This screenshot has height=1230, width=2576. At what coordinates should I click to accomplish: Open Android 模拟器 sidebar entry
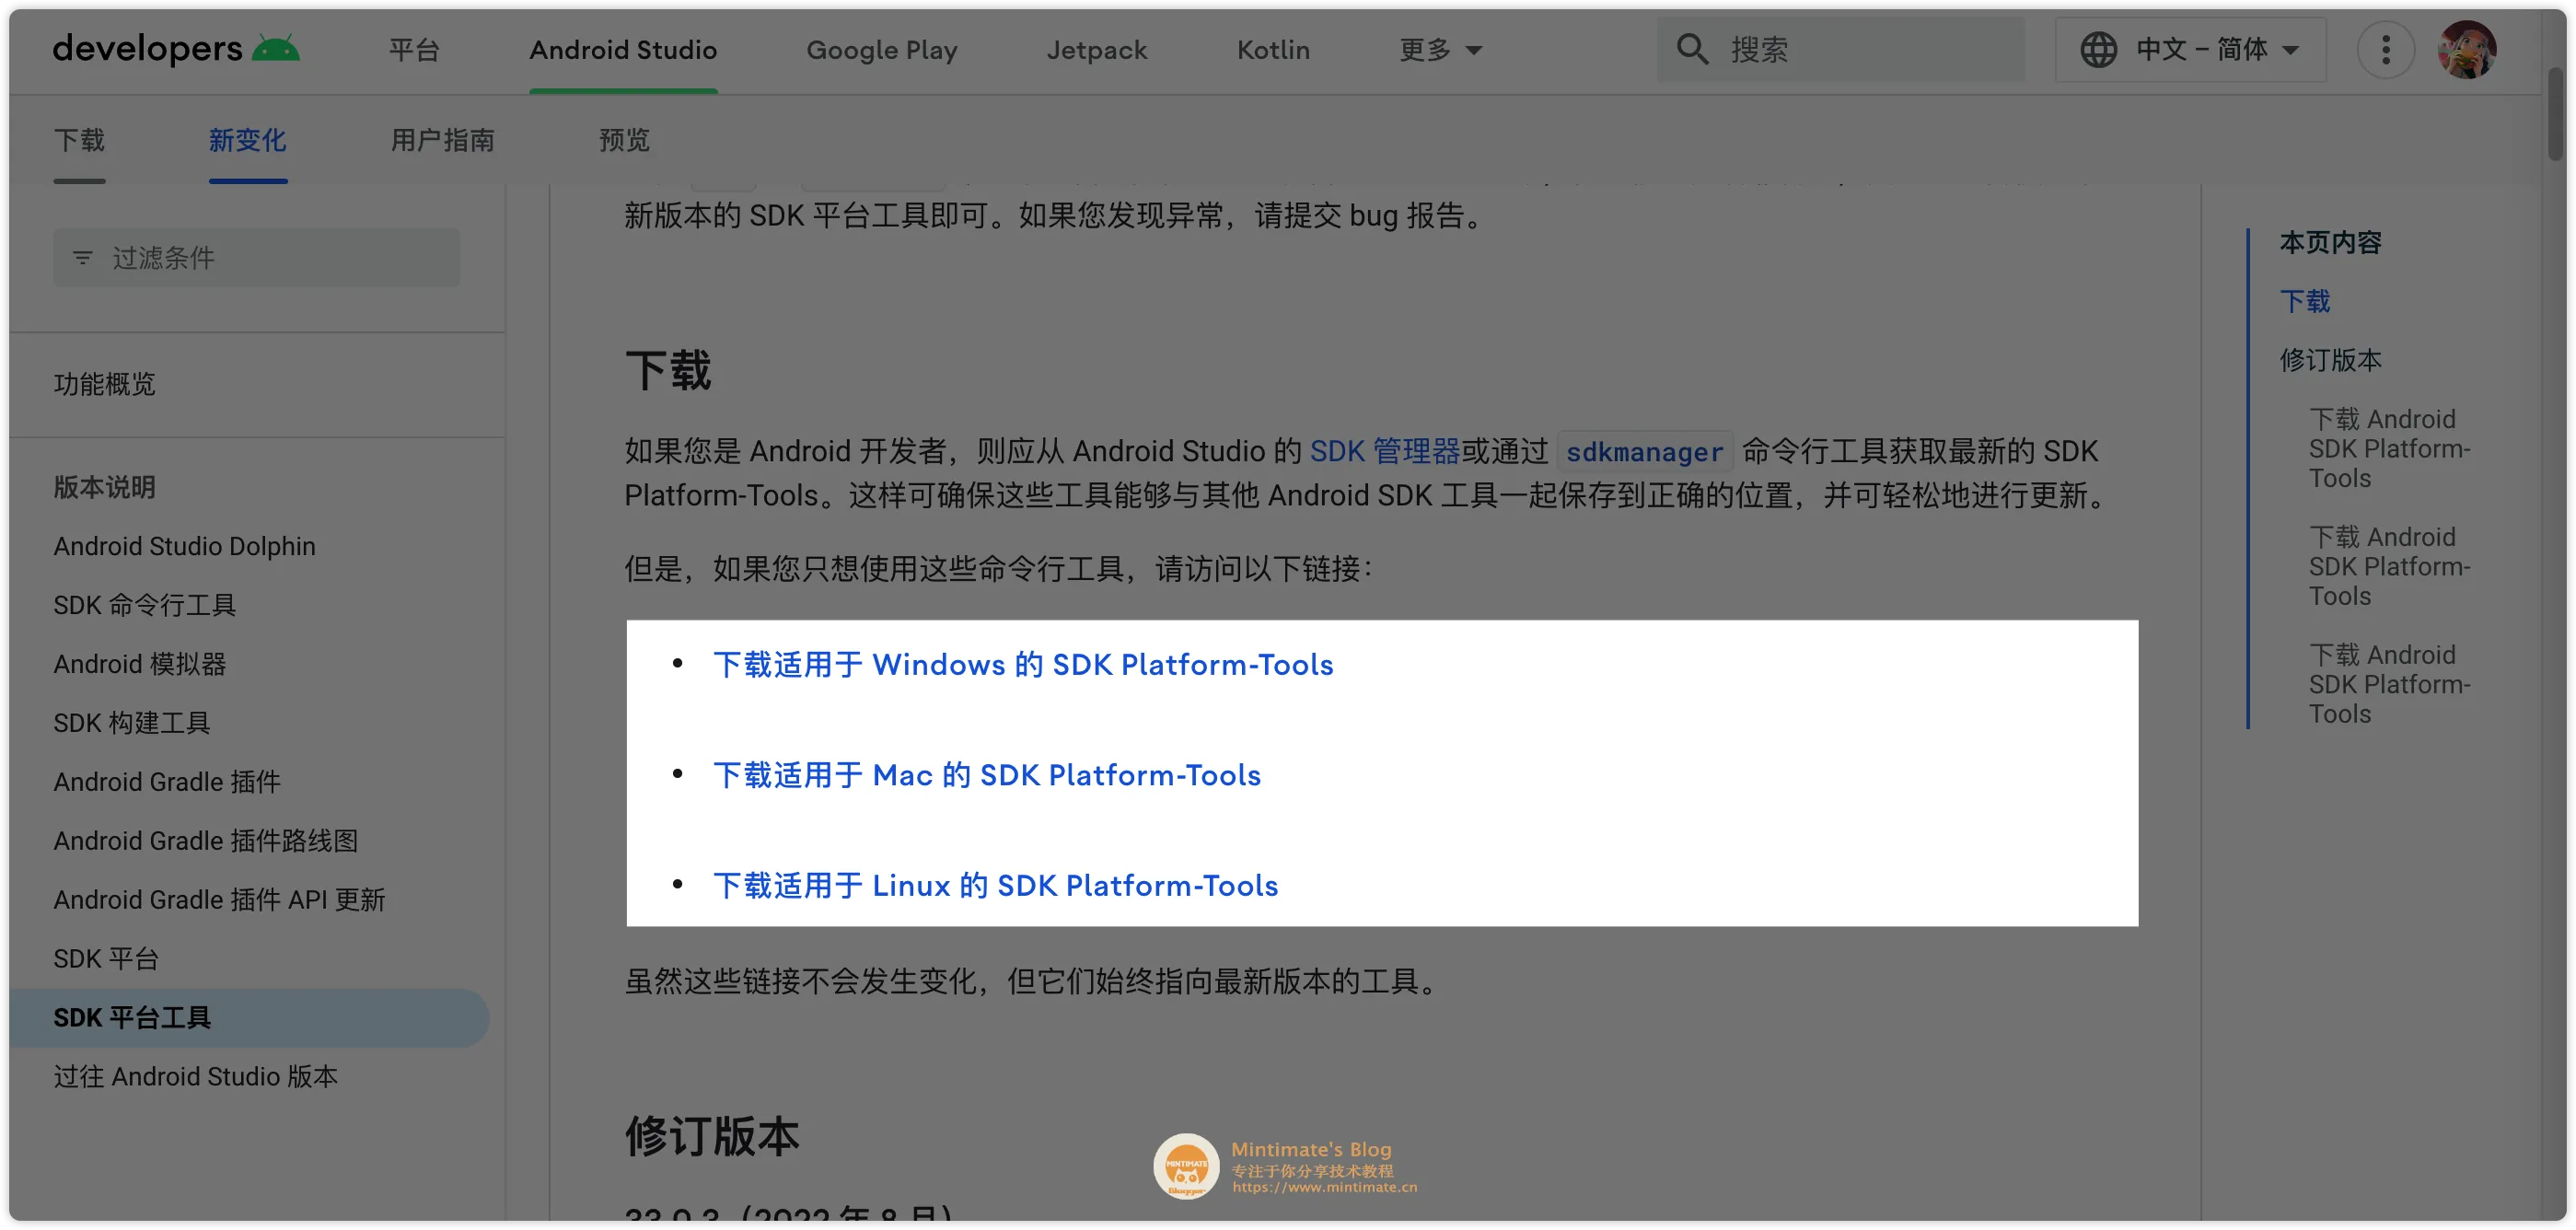point(139,664)
